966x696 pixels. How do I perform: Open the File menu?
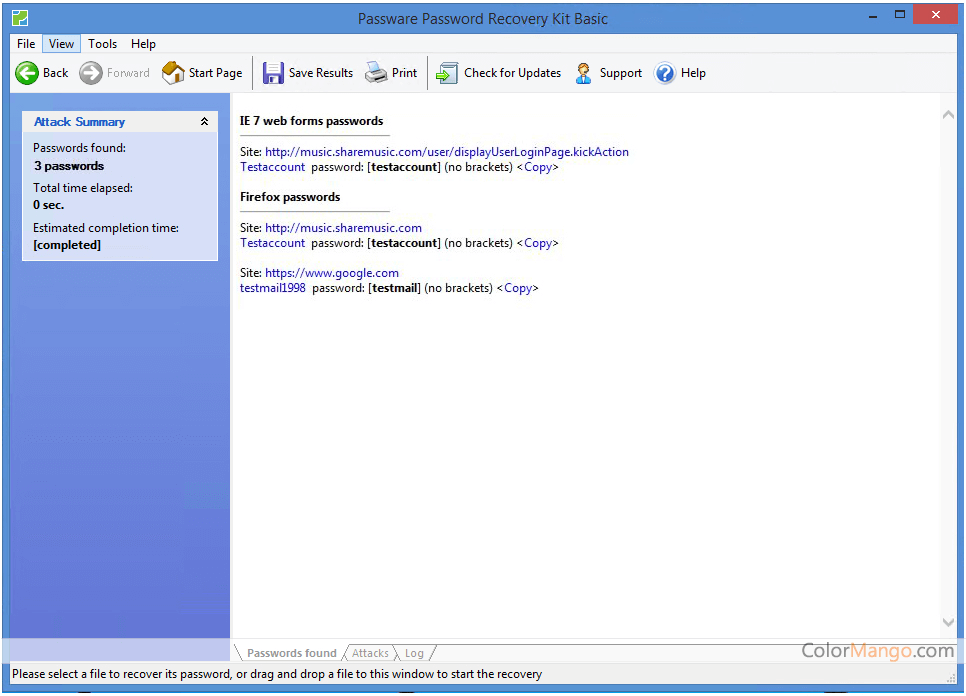click(x=26, y=44)
